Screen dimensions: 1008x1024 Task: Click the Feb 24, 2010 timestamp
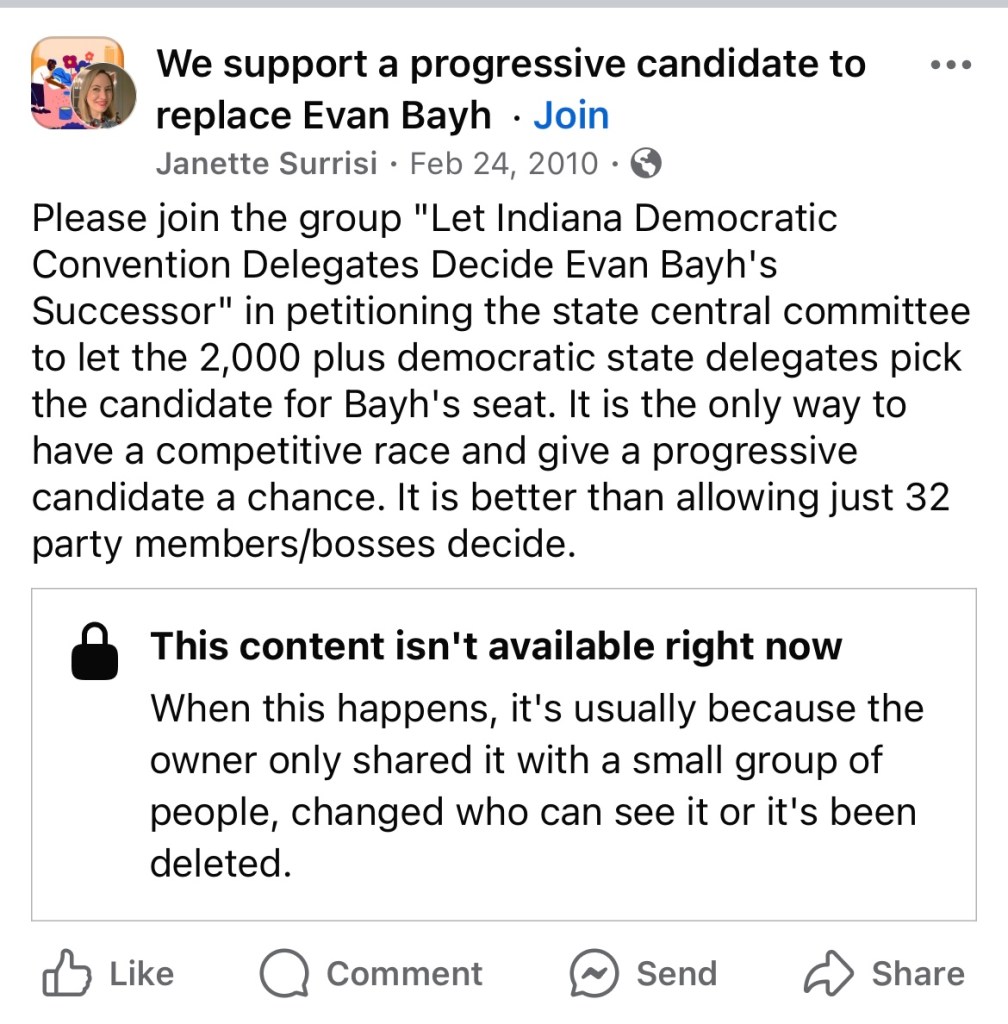(x=504, y=163)
